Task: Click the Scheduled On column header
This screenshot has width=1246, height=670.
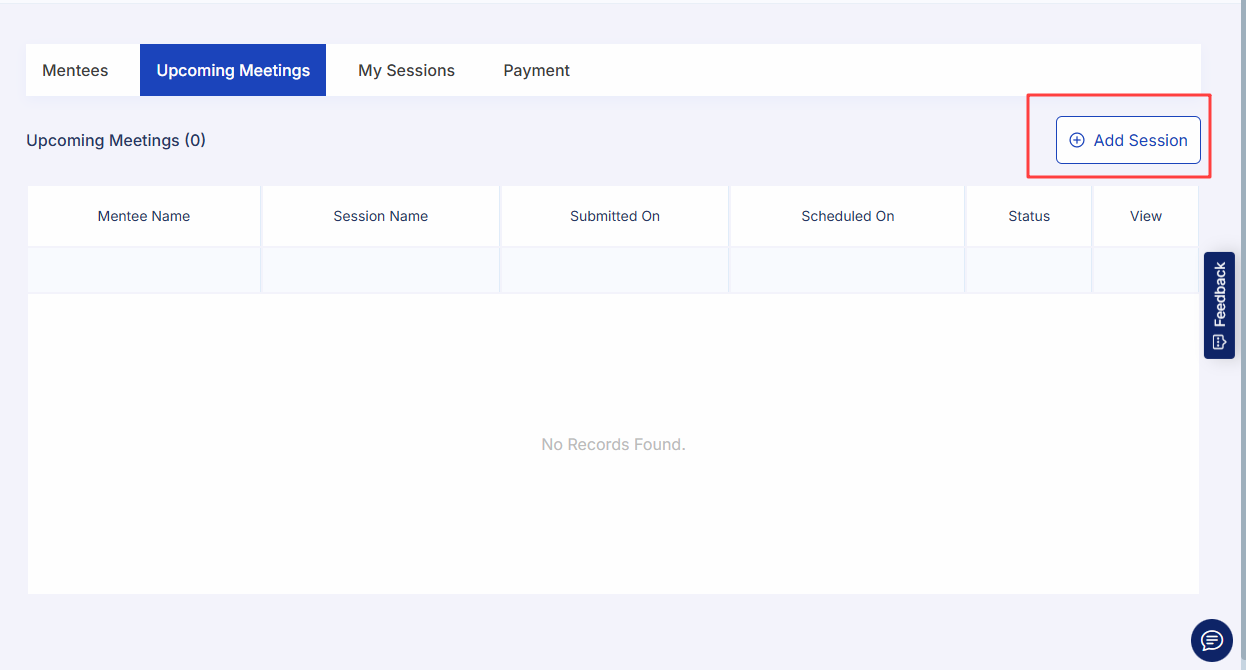Action: [847, 216]
